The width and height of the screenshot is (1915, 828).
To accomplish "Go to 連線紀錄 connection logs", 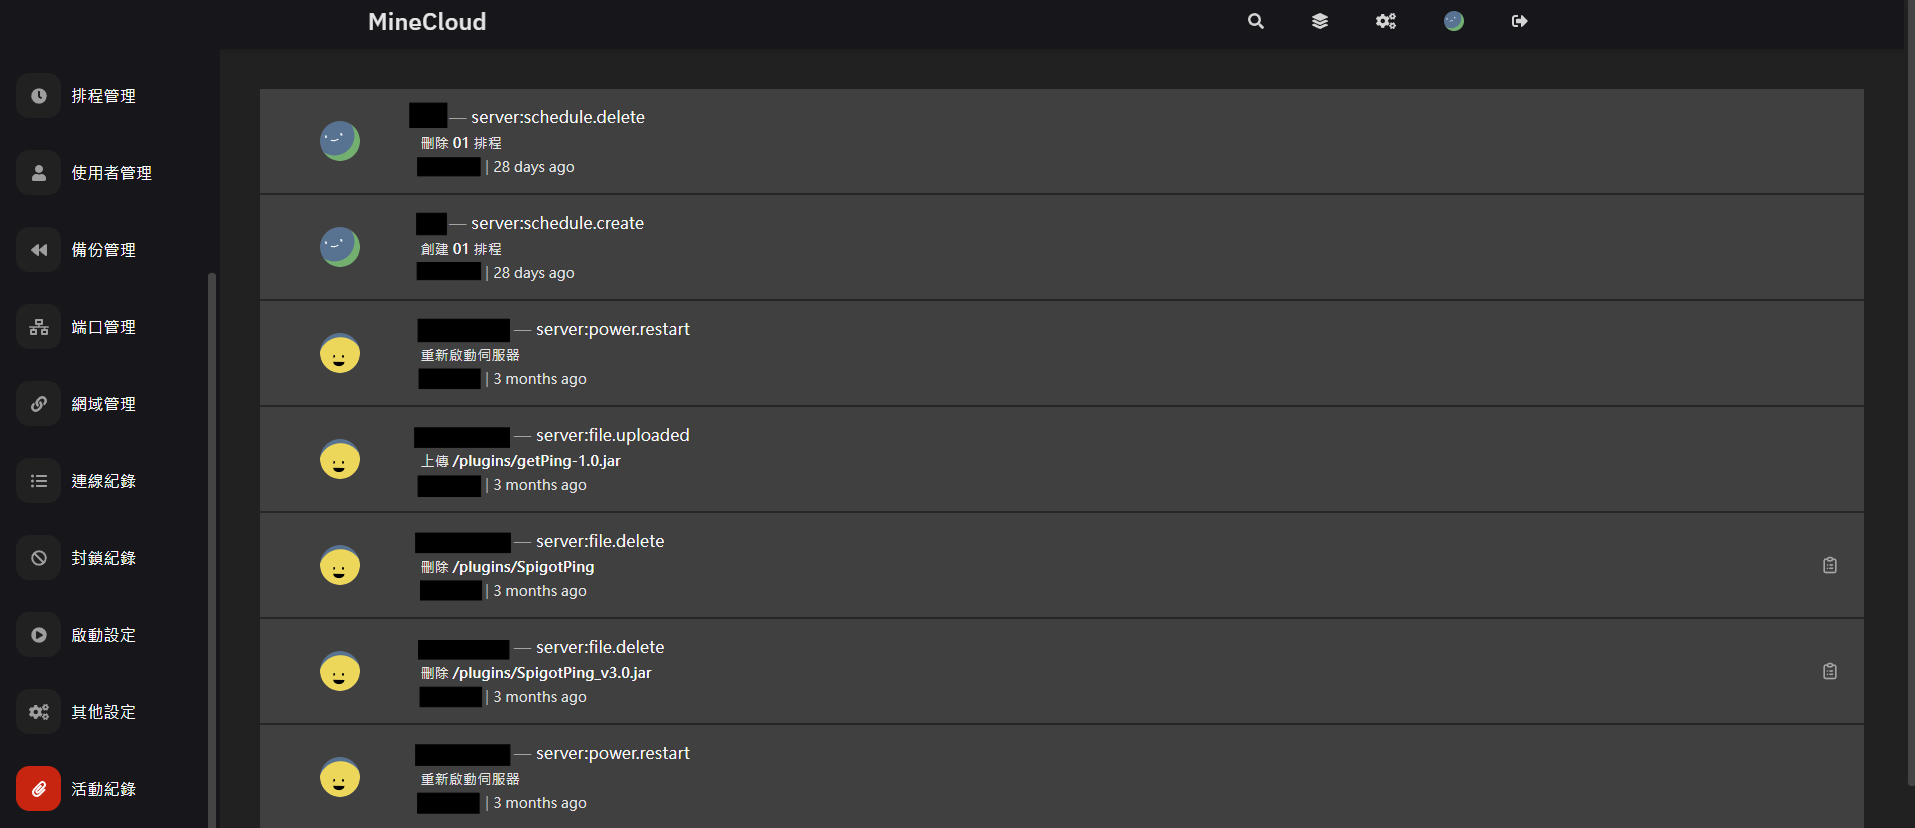I will pos(103,481).
